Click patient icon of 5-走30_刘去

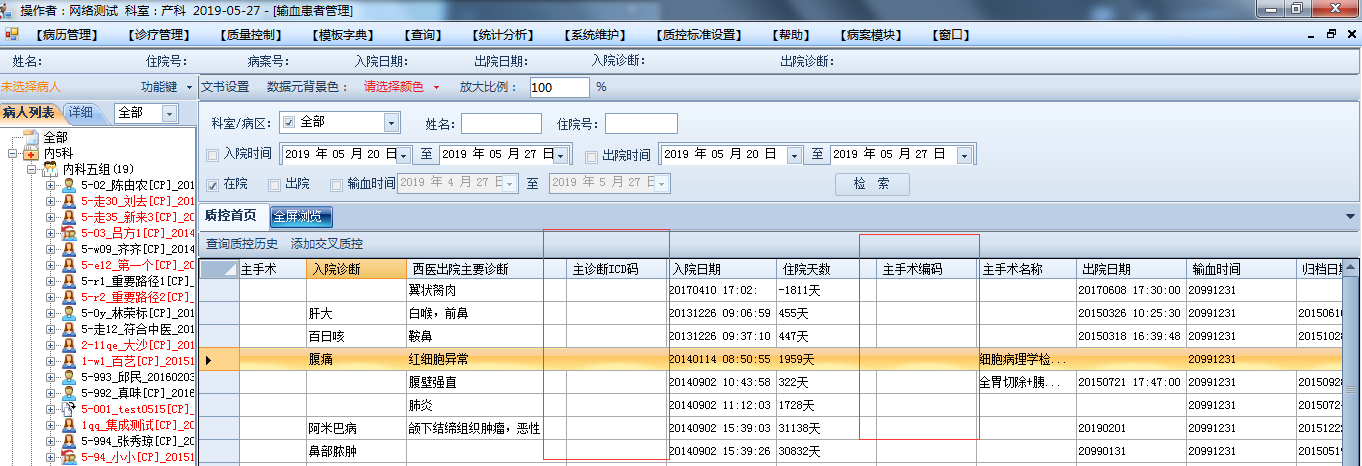pos(70,201)
